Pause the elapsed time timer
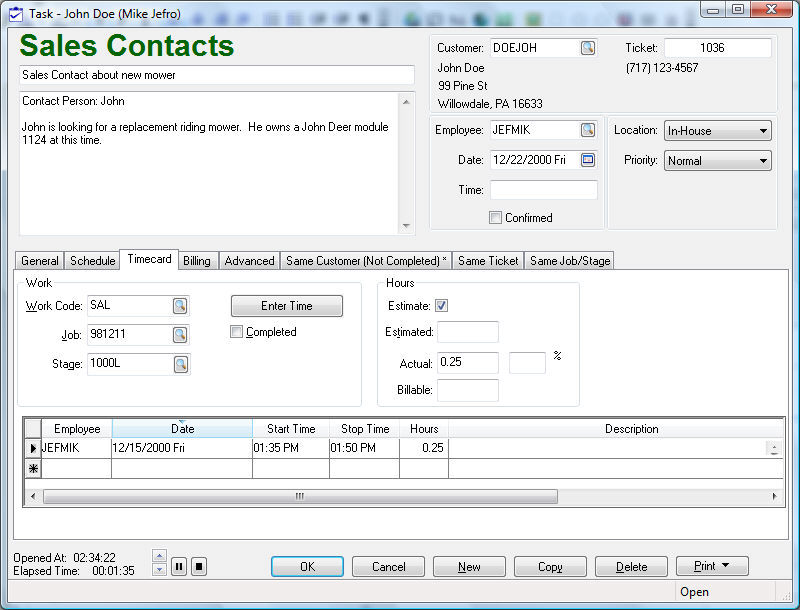Screen dimensions: 800x610 [179, 567]
